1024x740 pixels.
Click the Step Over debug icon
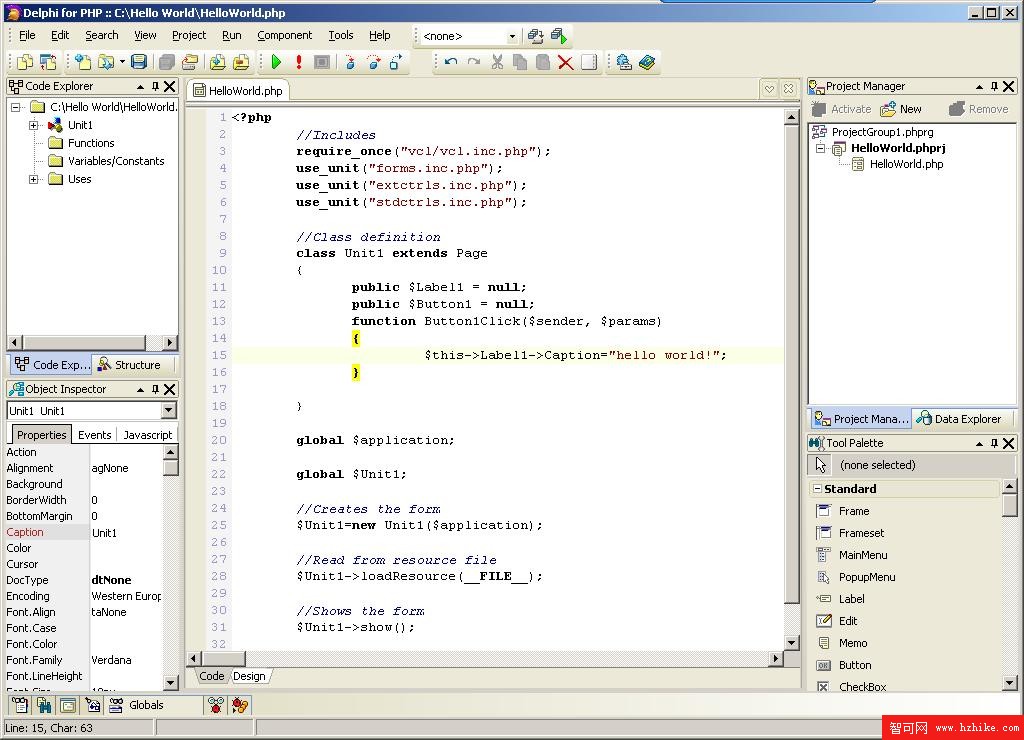coord(374,62)
